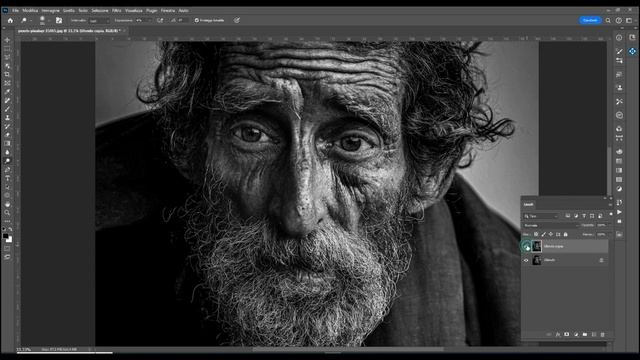Toggle visibility of Sfondo layer
640x360 pixels.
(x=526, y=260)
